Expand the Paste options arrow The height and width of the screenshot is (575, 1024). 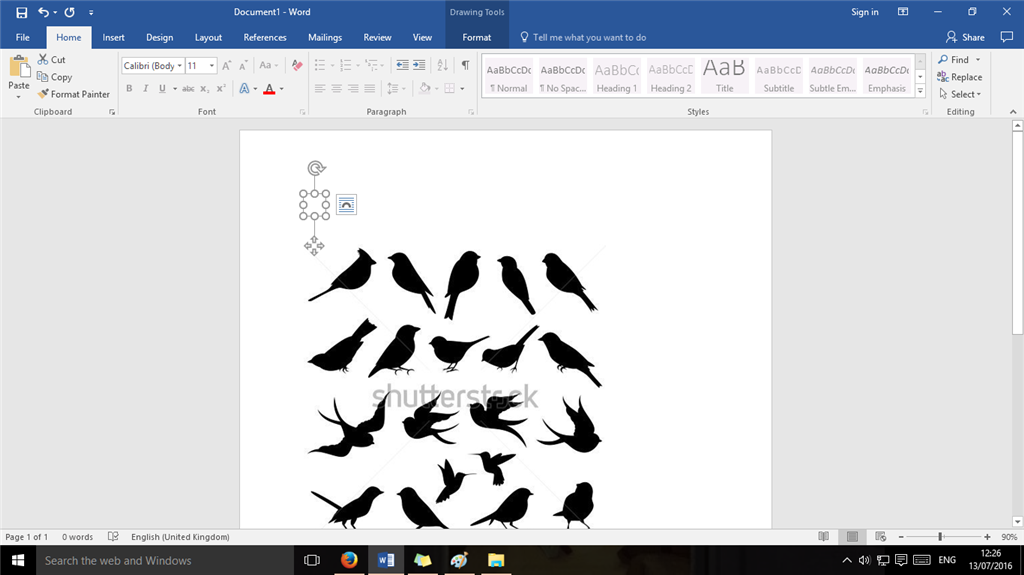(18, 96)
